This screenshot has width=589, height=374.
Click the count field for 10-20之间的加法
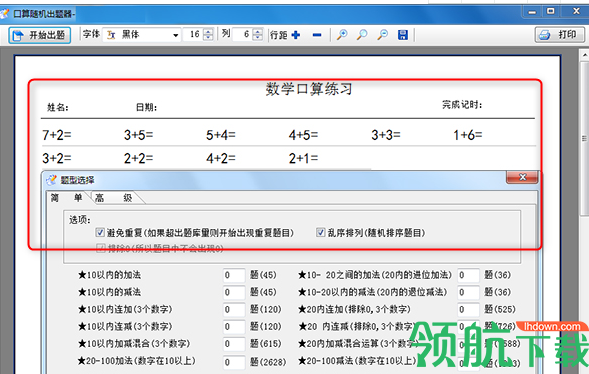[468, 275]
